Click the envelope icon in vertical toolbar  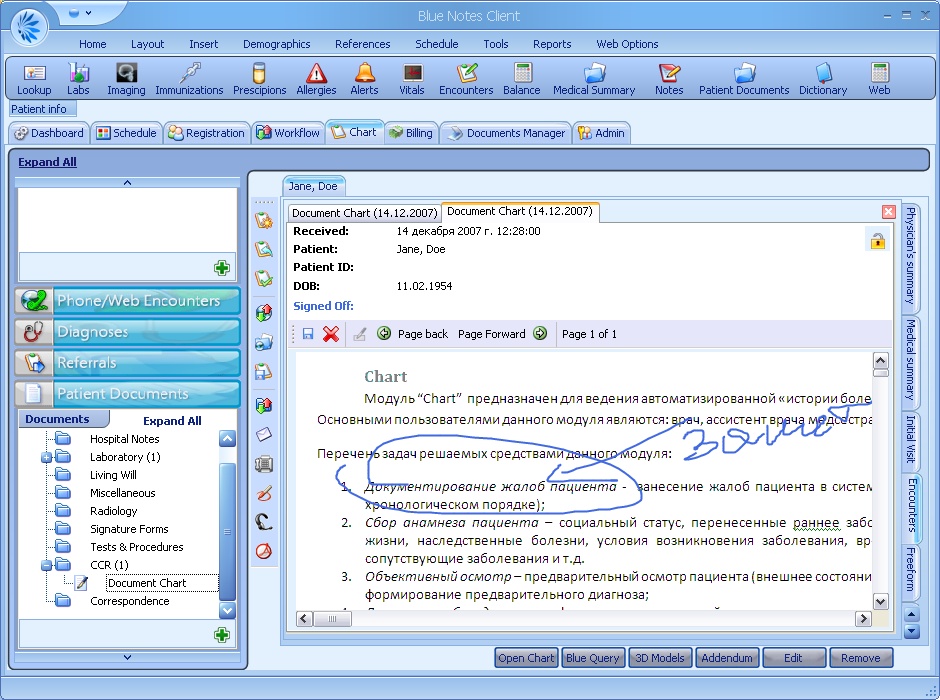pyautogui.click(x=264, y=434)
